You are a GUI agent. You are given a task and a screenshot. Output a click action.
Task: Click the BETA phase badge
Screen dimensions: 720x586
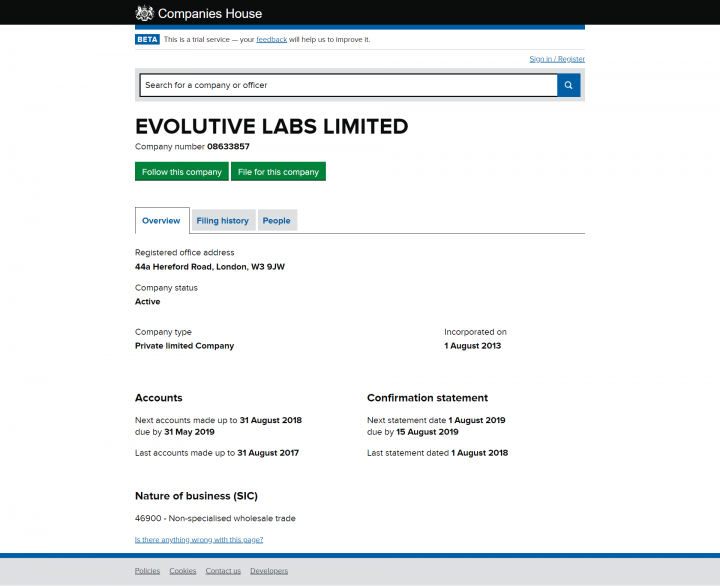147,39
